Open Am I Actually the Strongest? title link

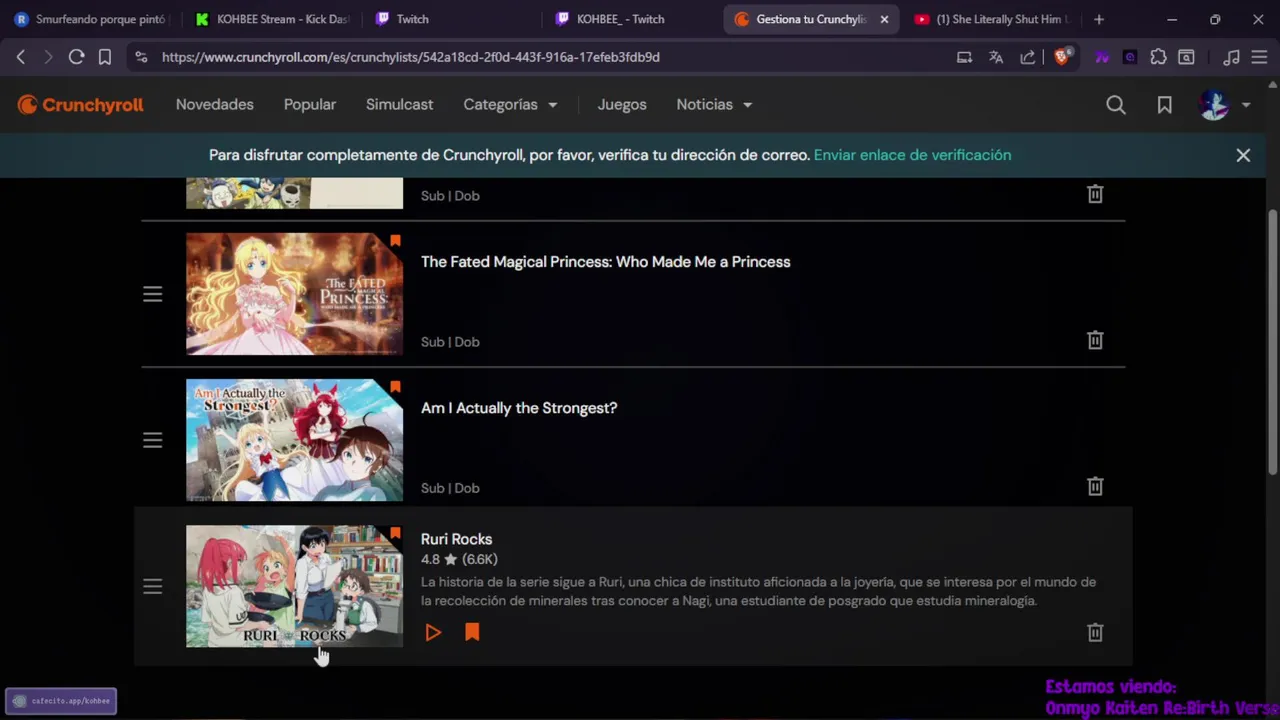click(x=519, y=408)
